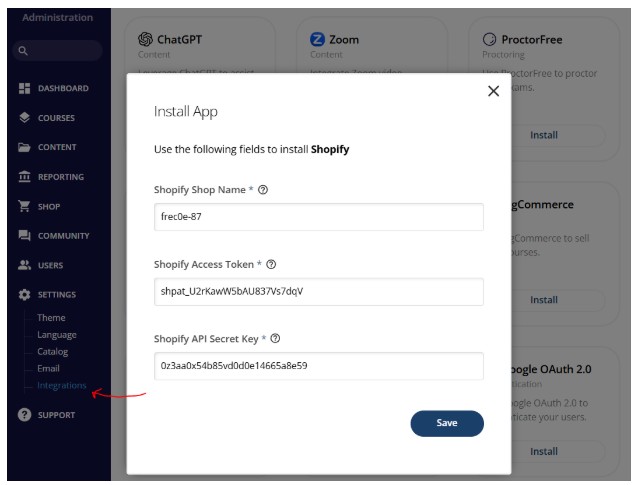This screenshot has height=485, width=638.
Task: Open help for Shopify Shop Name
Action: (263, 190)
